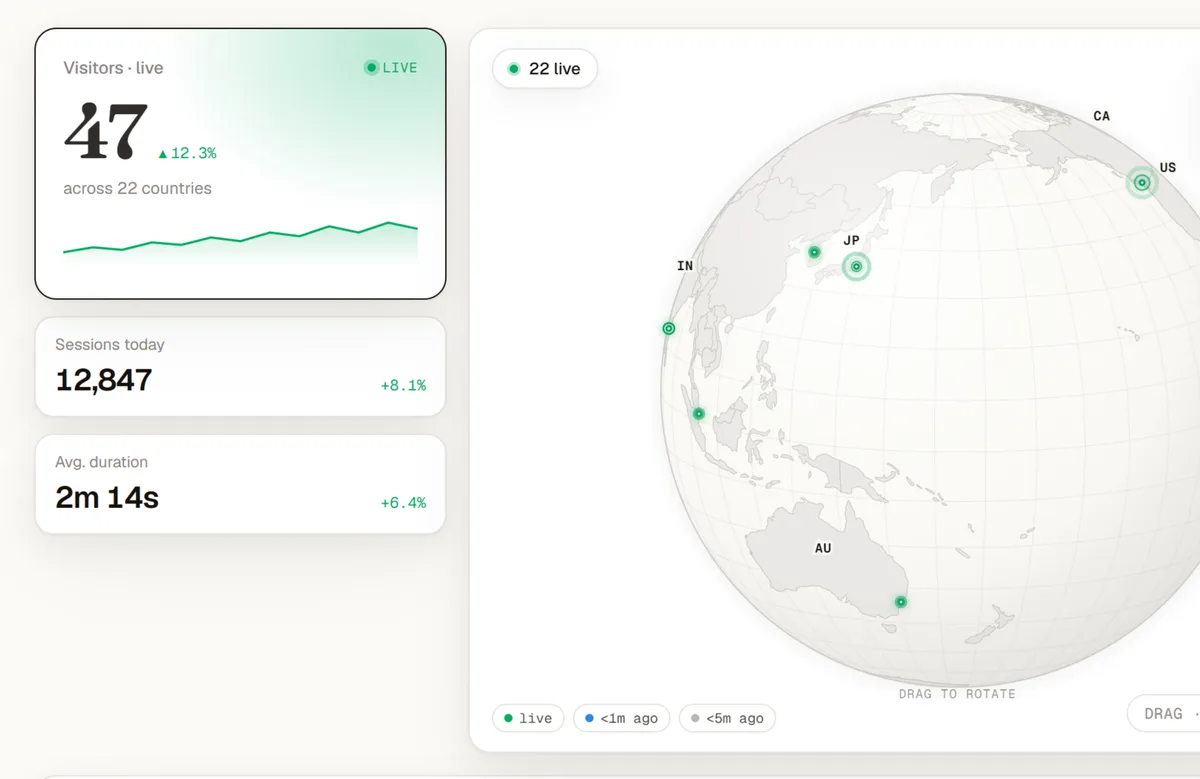The height and width of the screenshot is (779, 1200).
Task: Open the Avg. duration card
Action: (240, 484)
